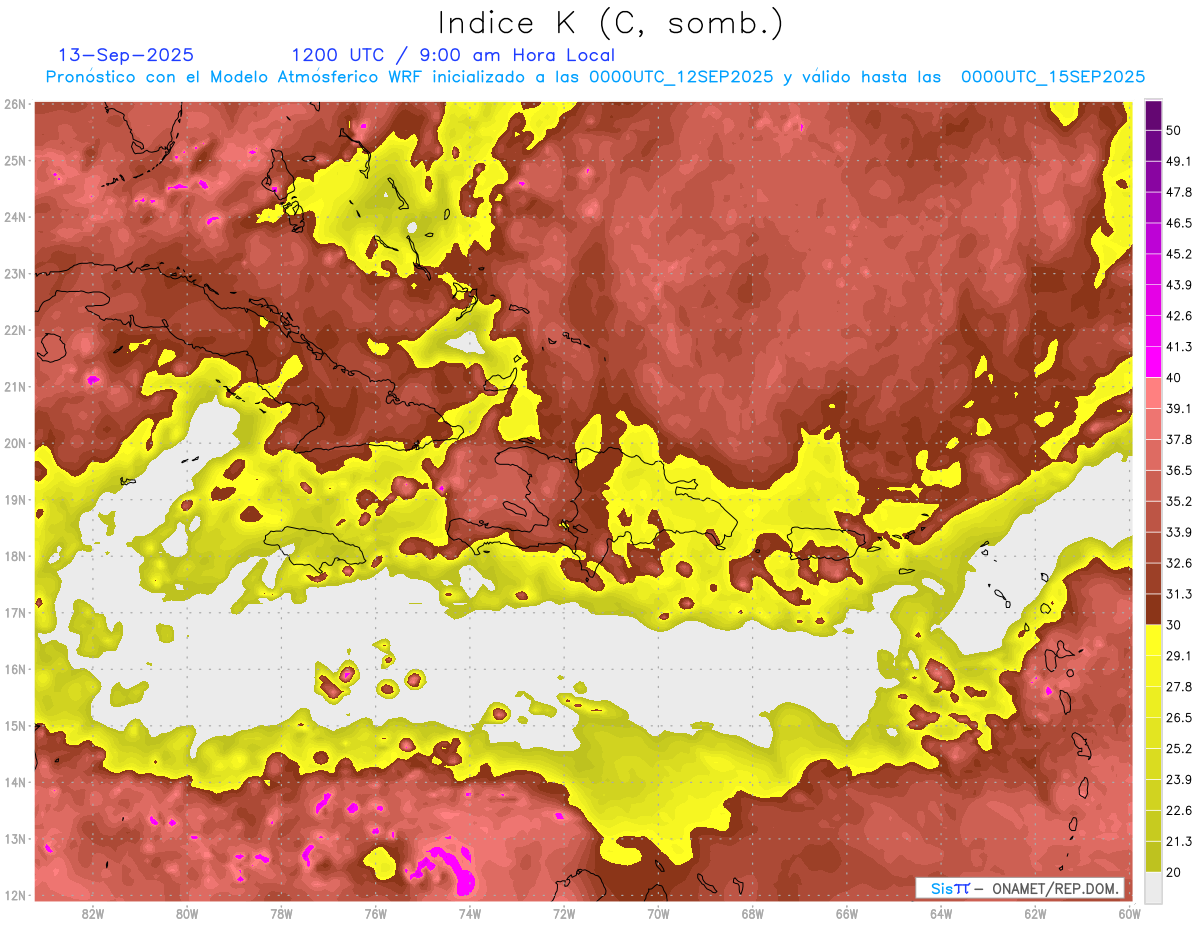Viewport: 1200px width, 927px height.
Task: Click the longitude label "62W"
Action: 1035,913
